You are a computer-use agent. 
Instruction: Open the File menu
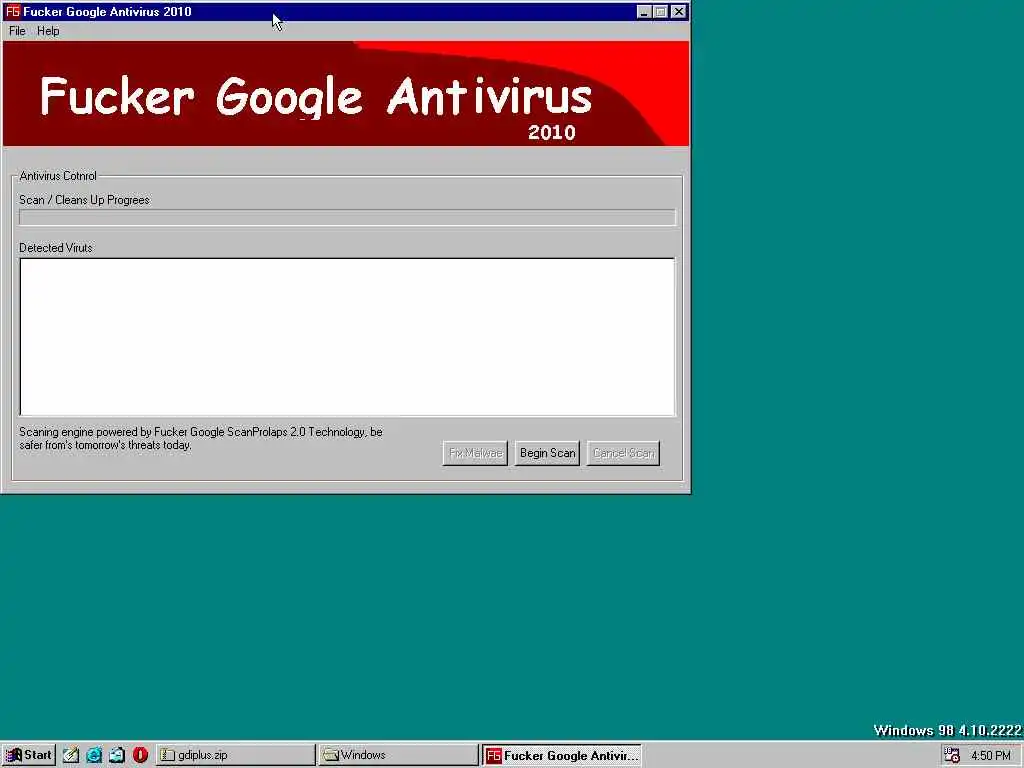17,31
